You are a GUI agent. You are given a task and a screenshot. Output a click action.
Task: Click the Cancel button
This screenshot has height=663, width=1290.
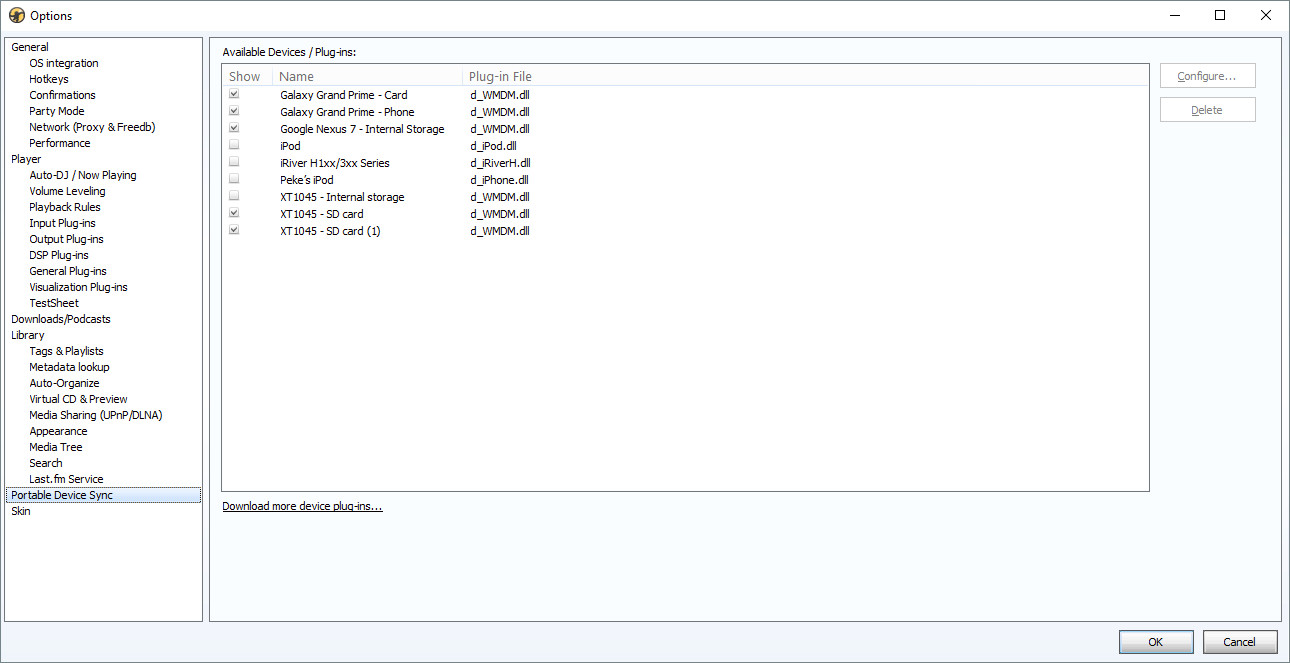click(1240, 642)
